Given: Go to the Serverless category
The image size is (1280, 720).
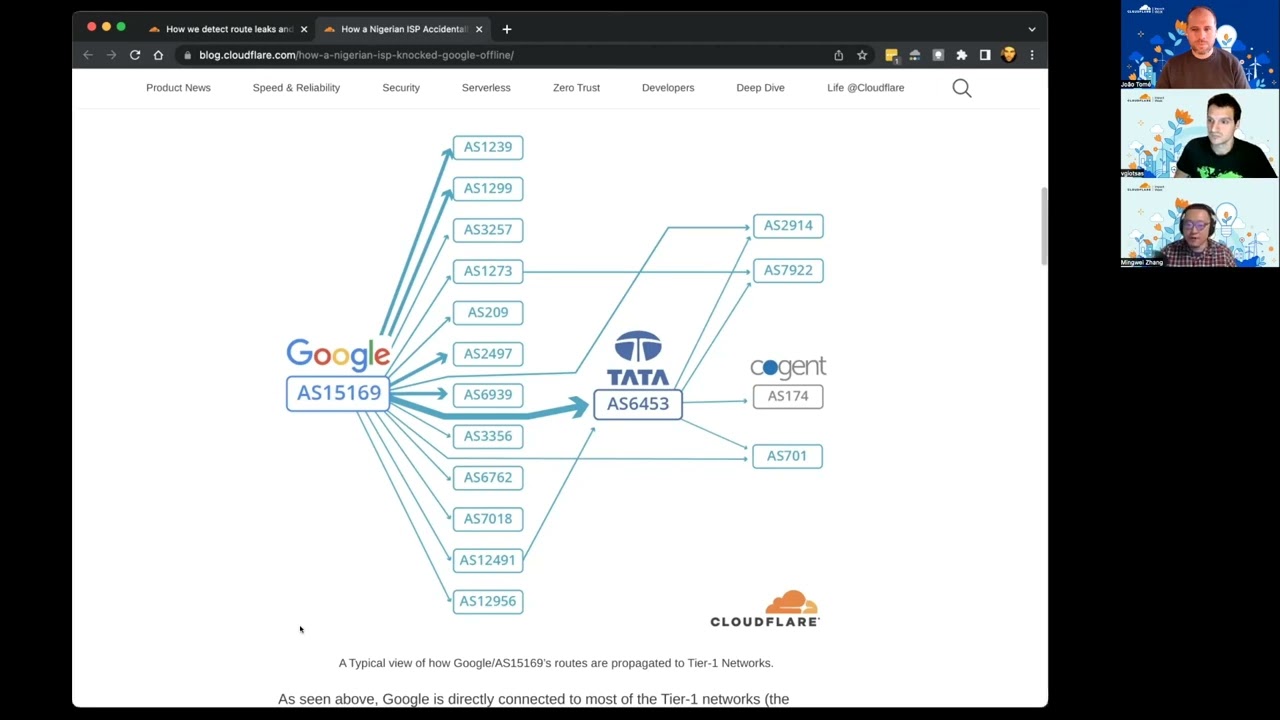Looking at the screenshot, I should point(486,88).
